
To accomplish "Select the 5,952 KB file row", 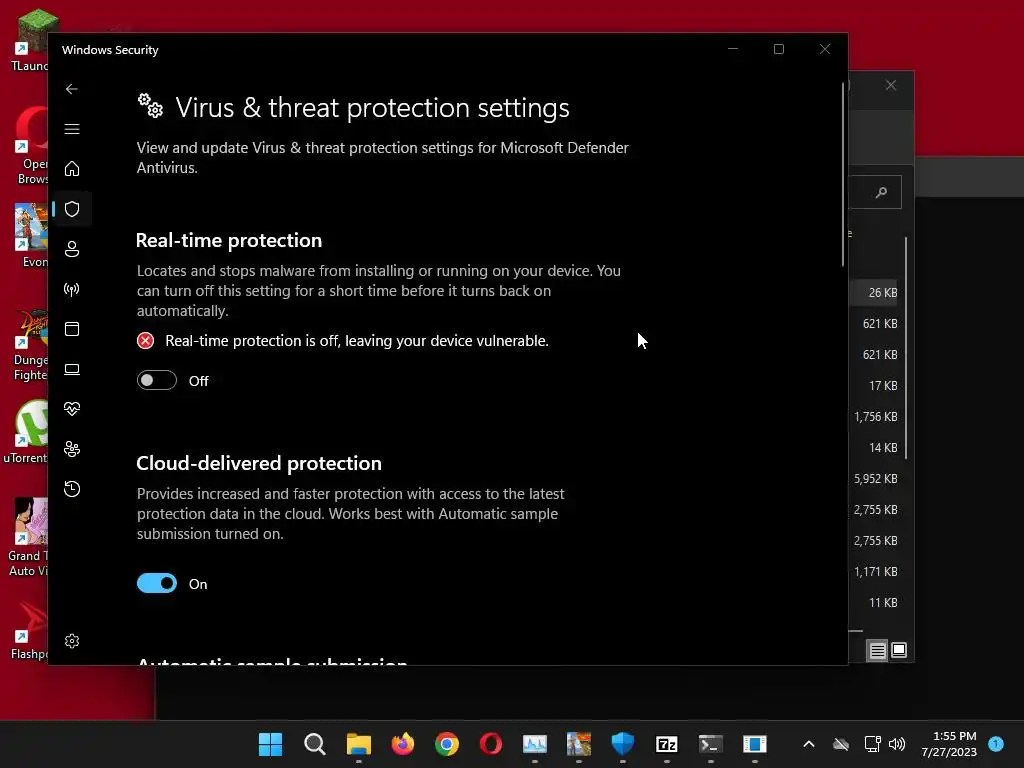I will pyautogui.click(x=876, y=479).
